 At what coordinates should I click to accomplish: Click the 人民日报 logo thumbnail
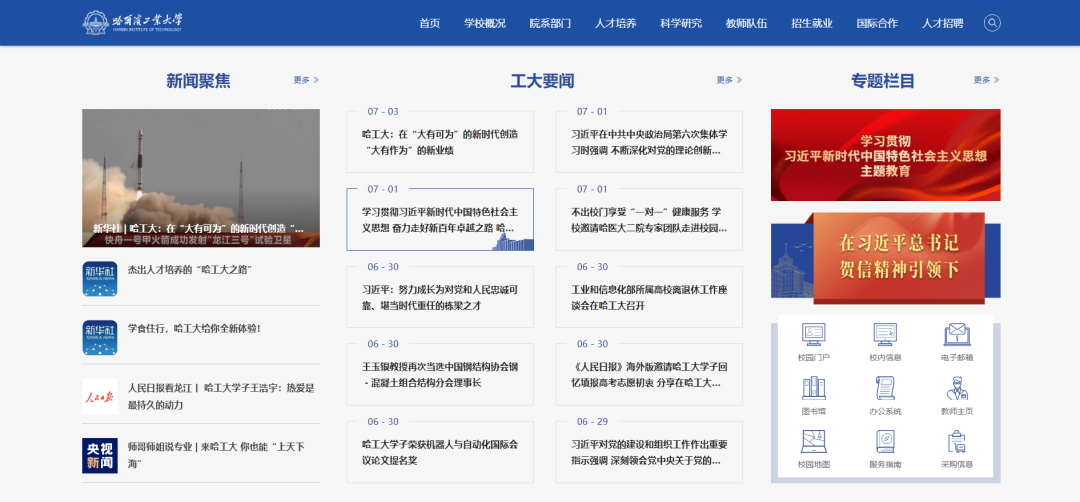99,397
